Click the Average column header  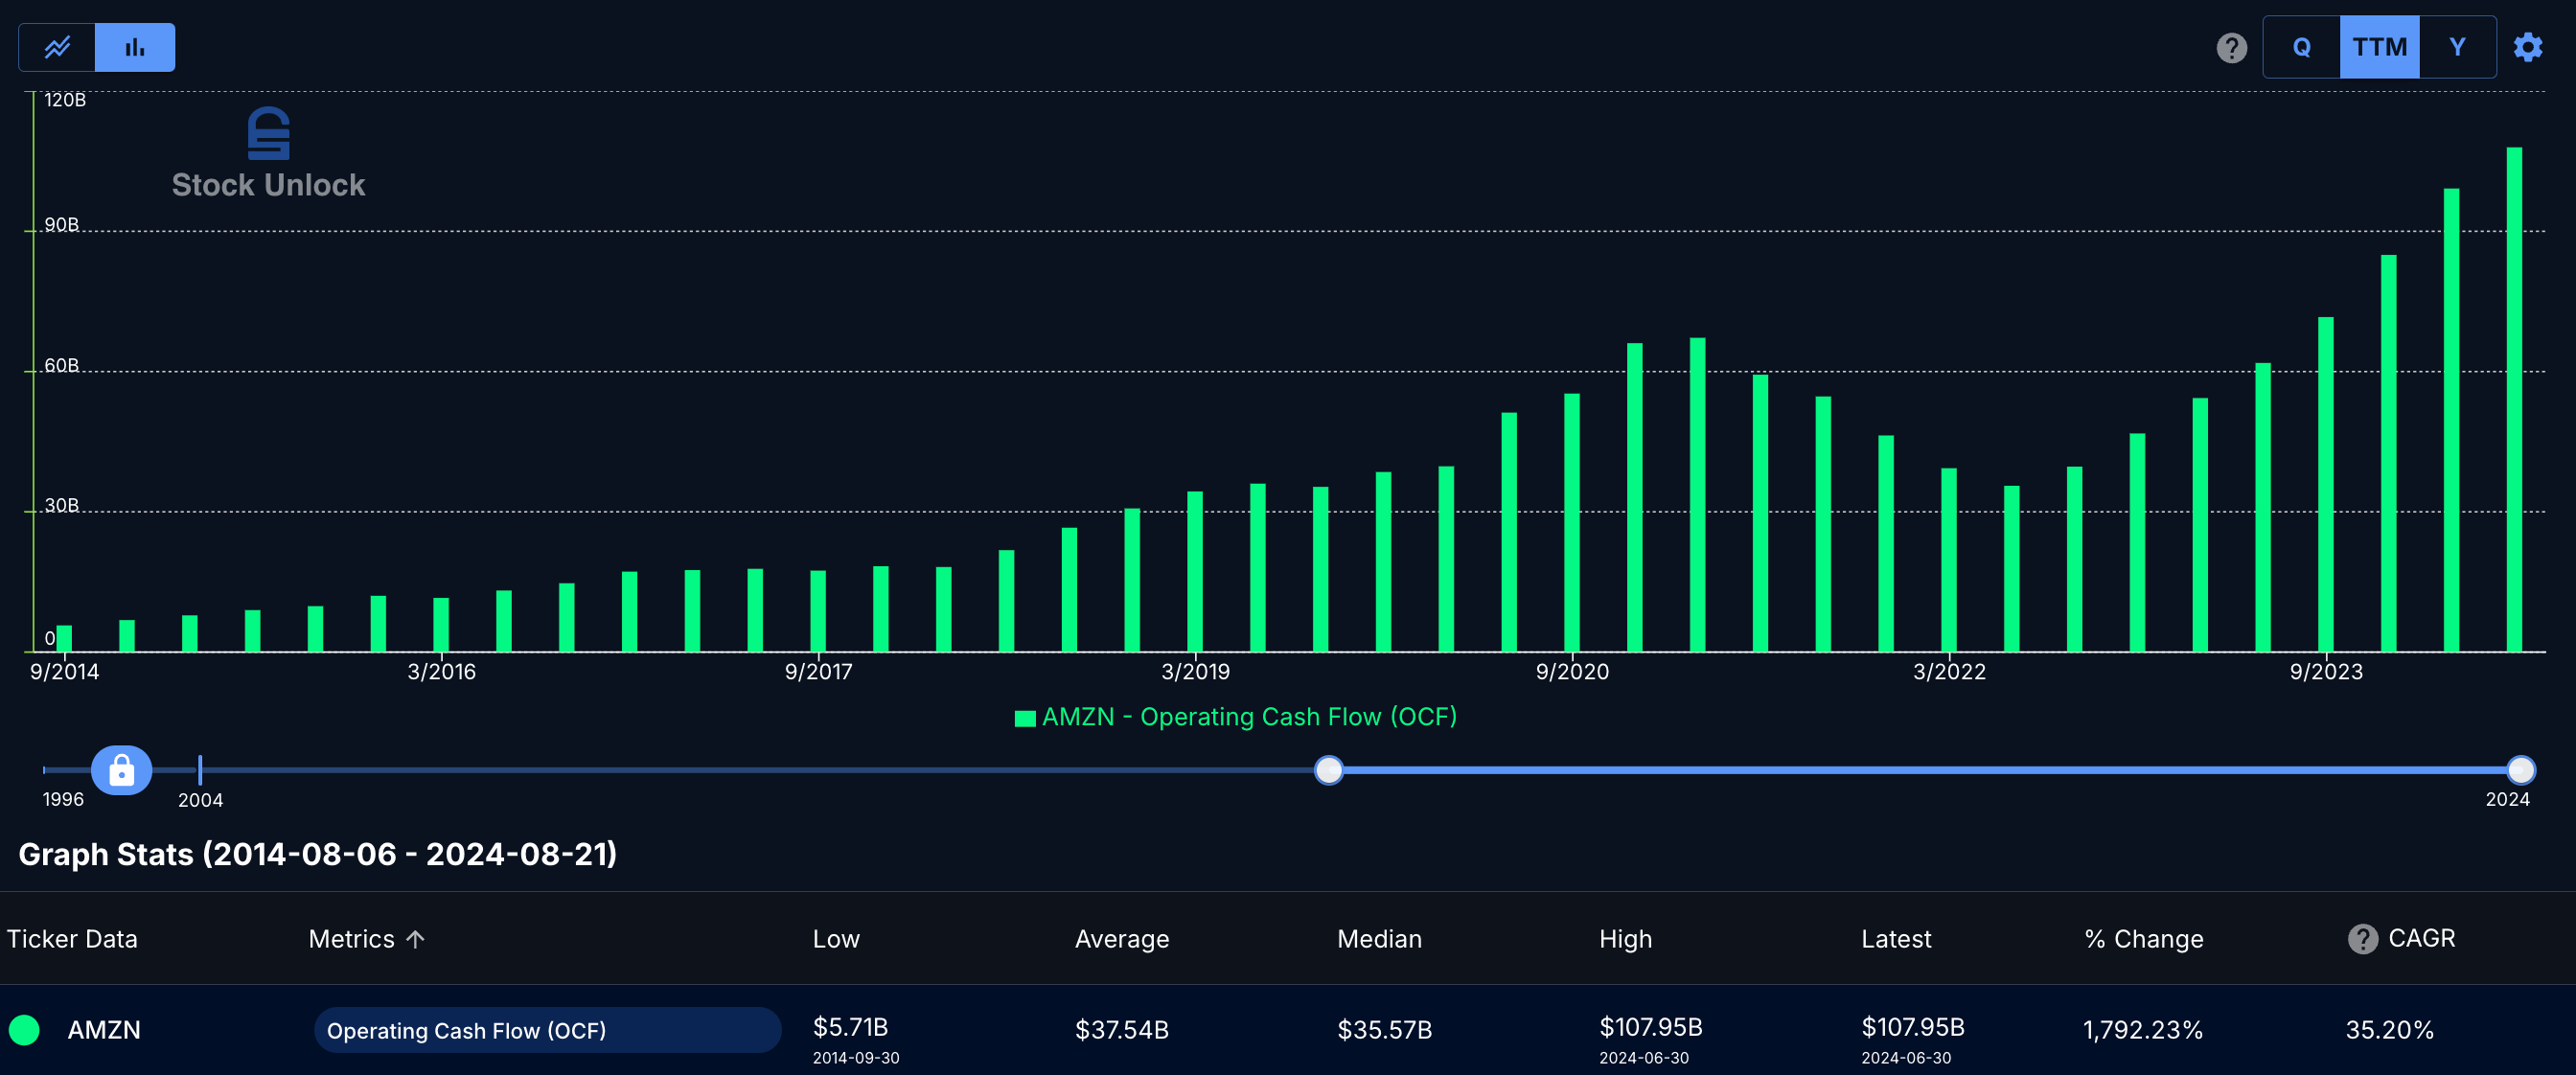coord(1122,939)
